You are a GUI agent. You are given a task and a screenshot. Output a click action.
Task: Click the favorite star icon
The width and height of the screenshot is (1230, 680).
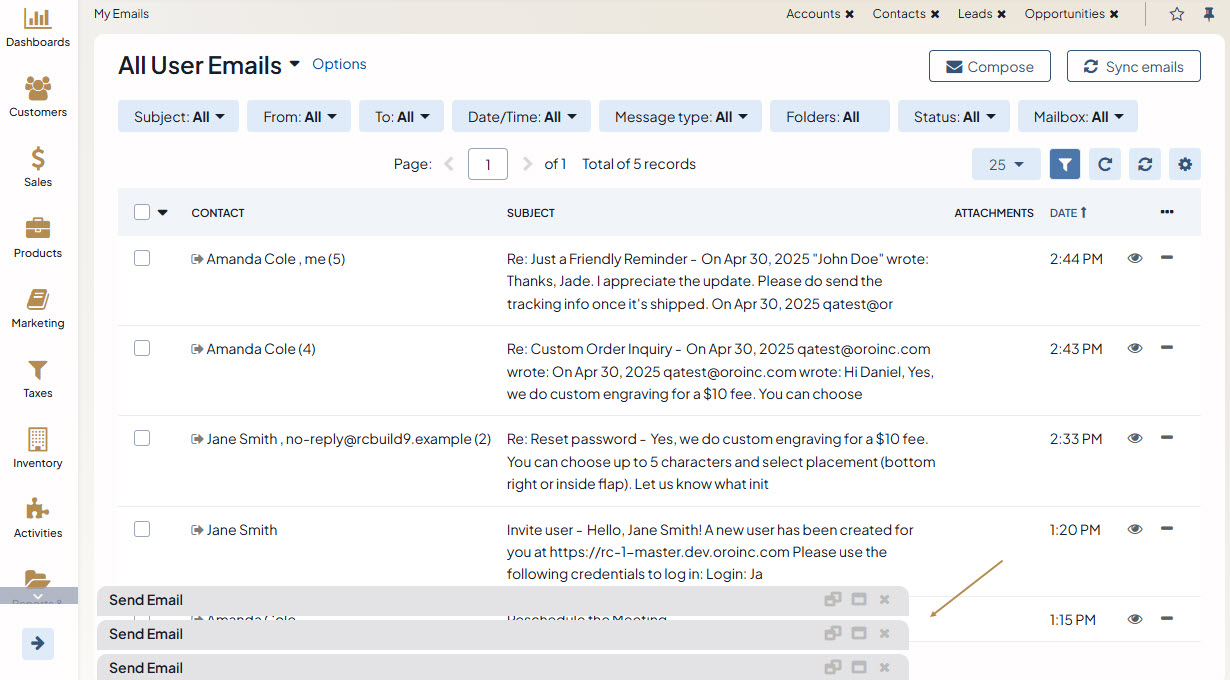(1177, 14)
